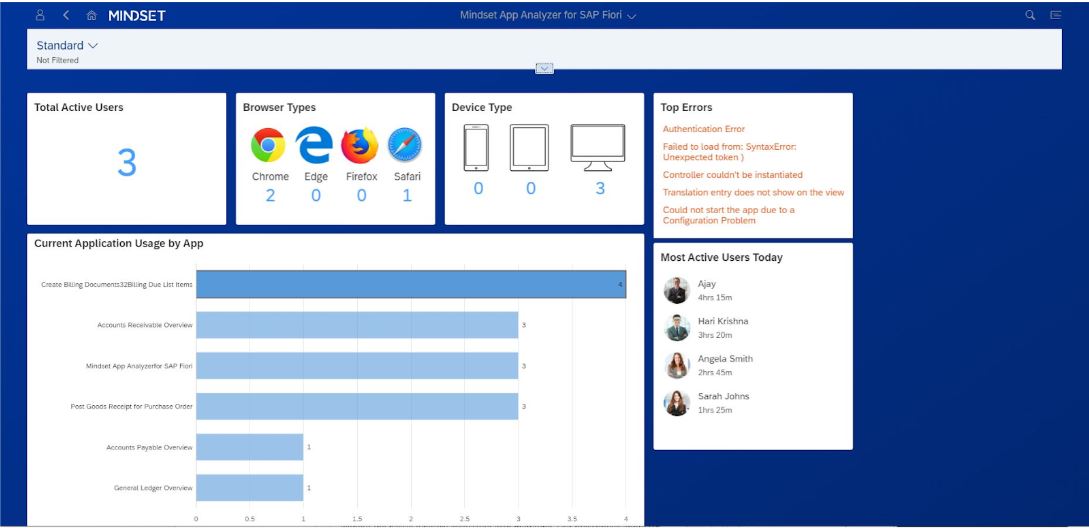Click the 4hrs 15m duration

tap(715, 298)
